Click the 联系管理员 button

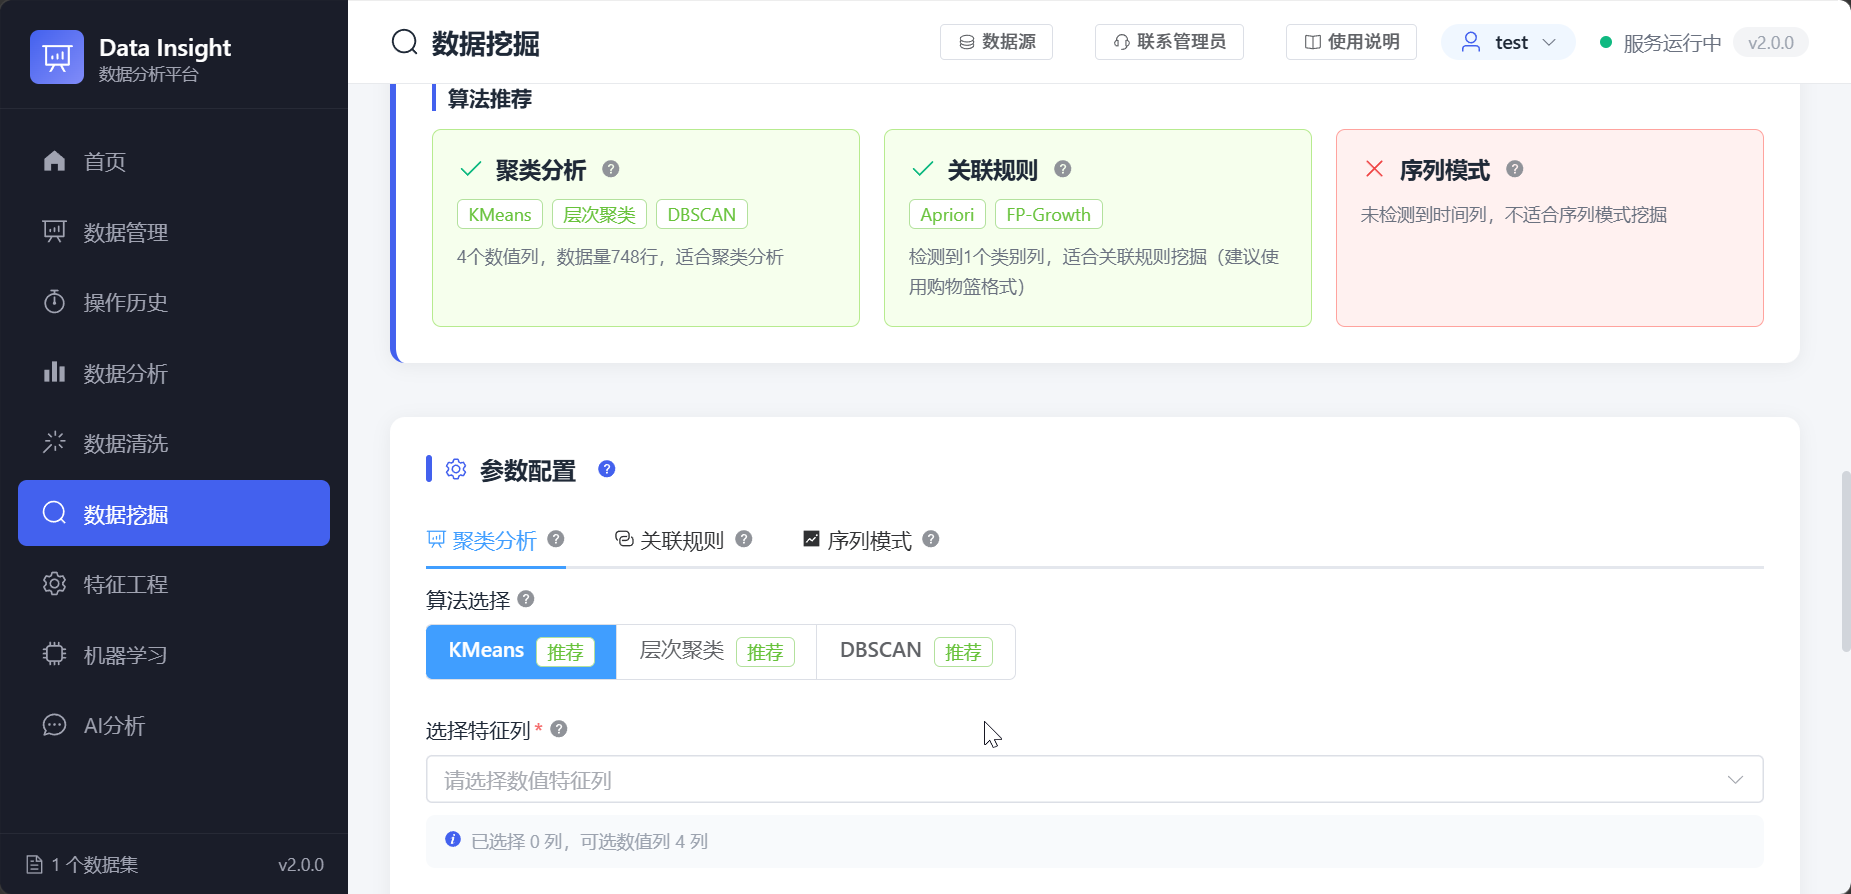(1169, 42)
